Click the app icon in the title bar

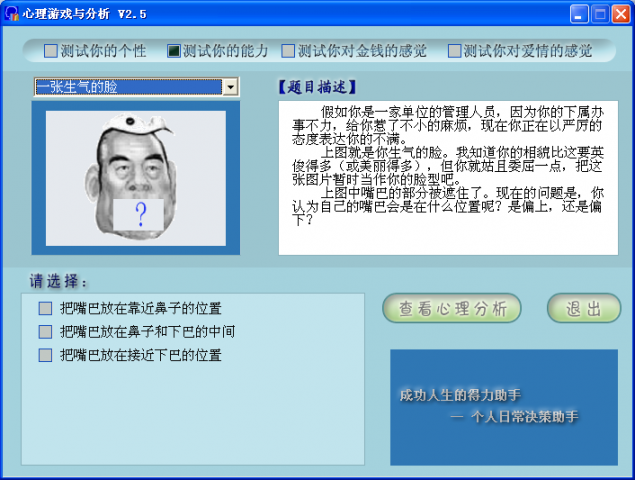tap(12, 13)
